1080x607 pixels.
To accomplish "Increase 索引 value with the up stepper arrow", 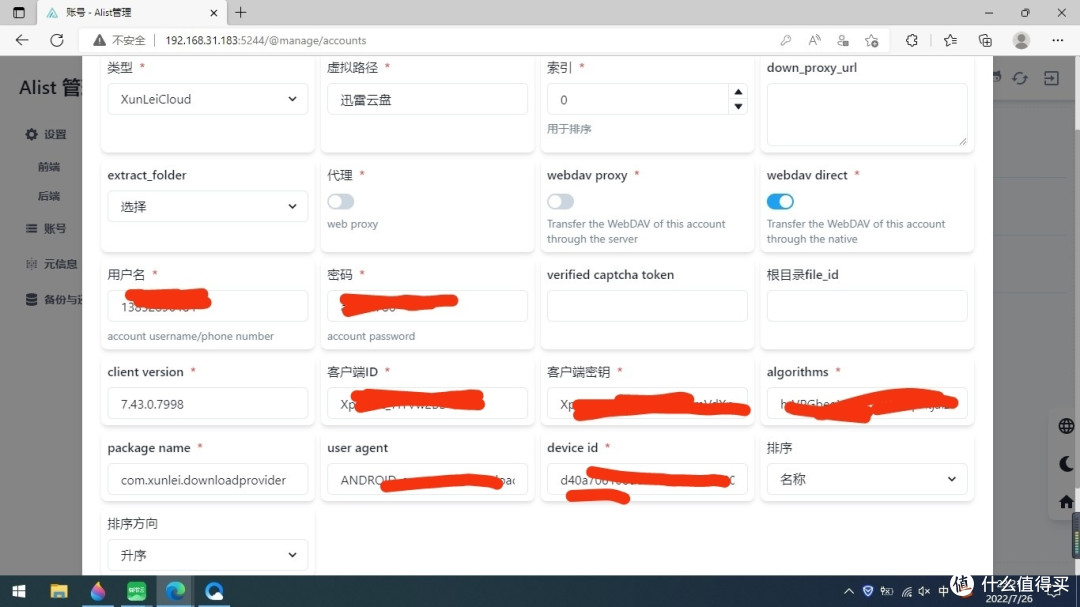I will [x=737, y=92].
